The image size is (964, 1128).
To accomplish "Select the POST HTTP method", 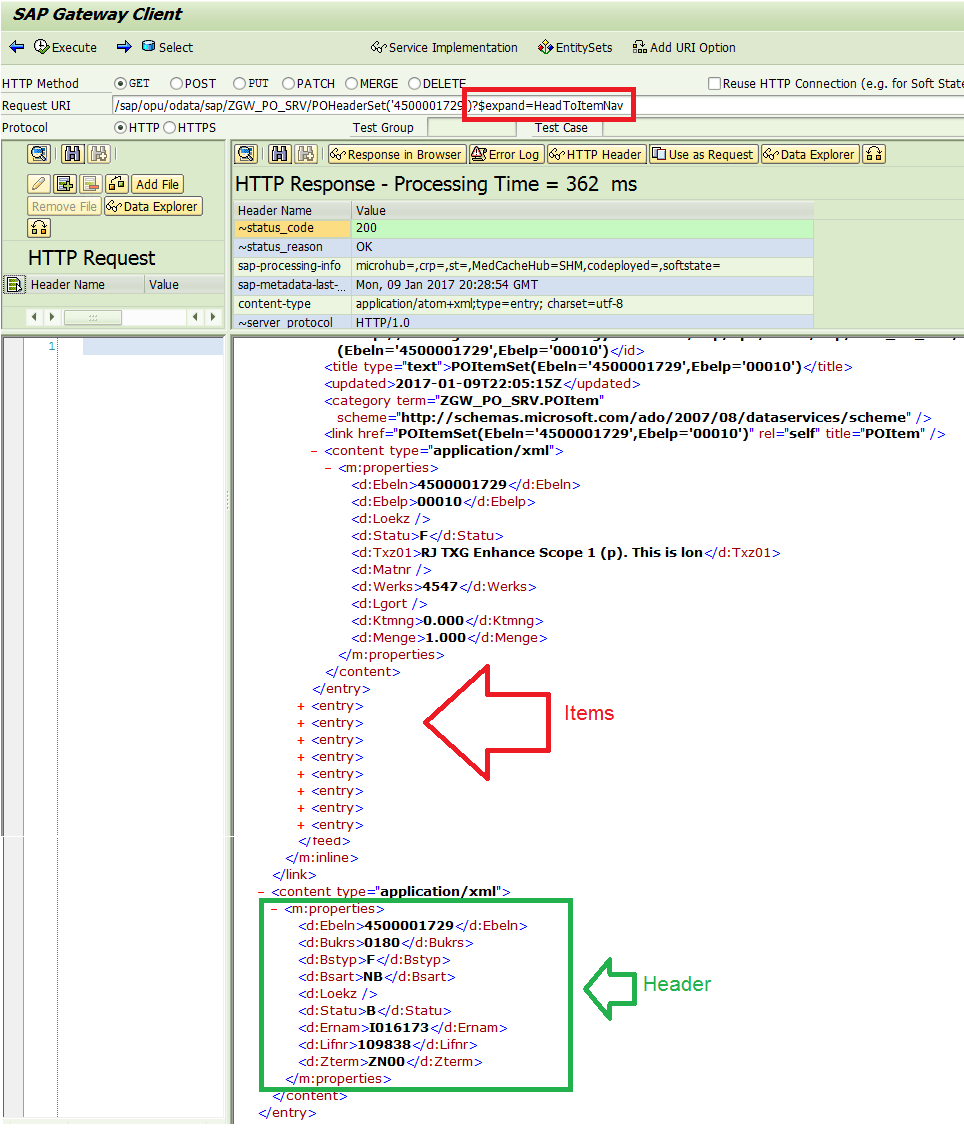I will pos(177,84).
